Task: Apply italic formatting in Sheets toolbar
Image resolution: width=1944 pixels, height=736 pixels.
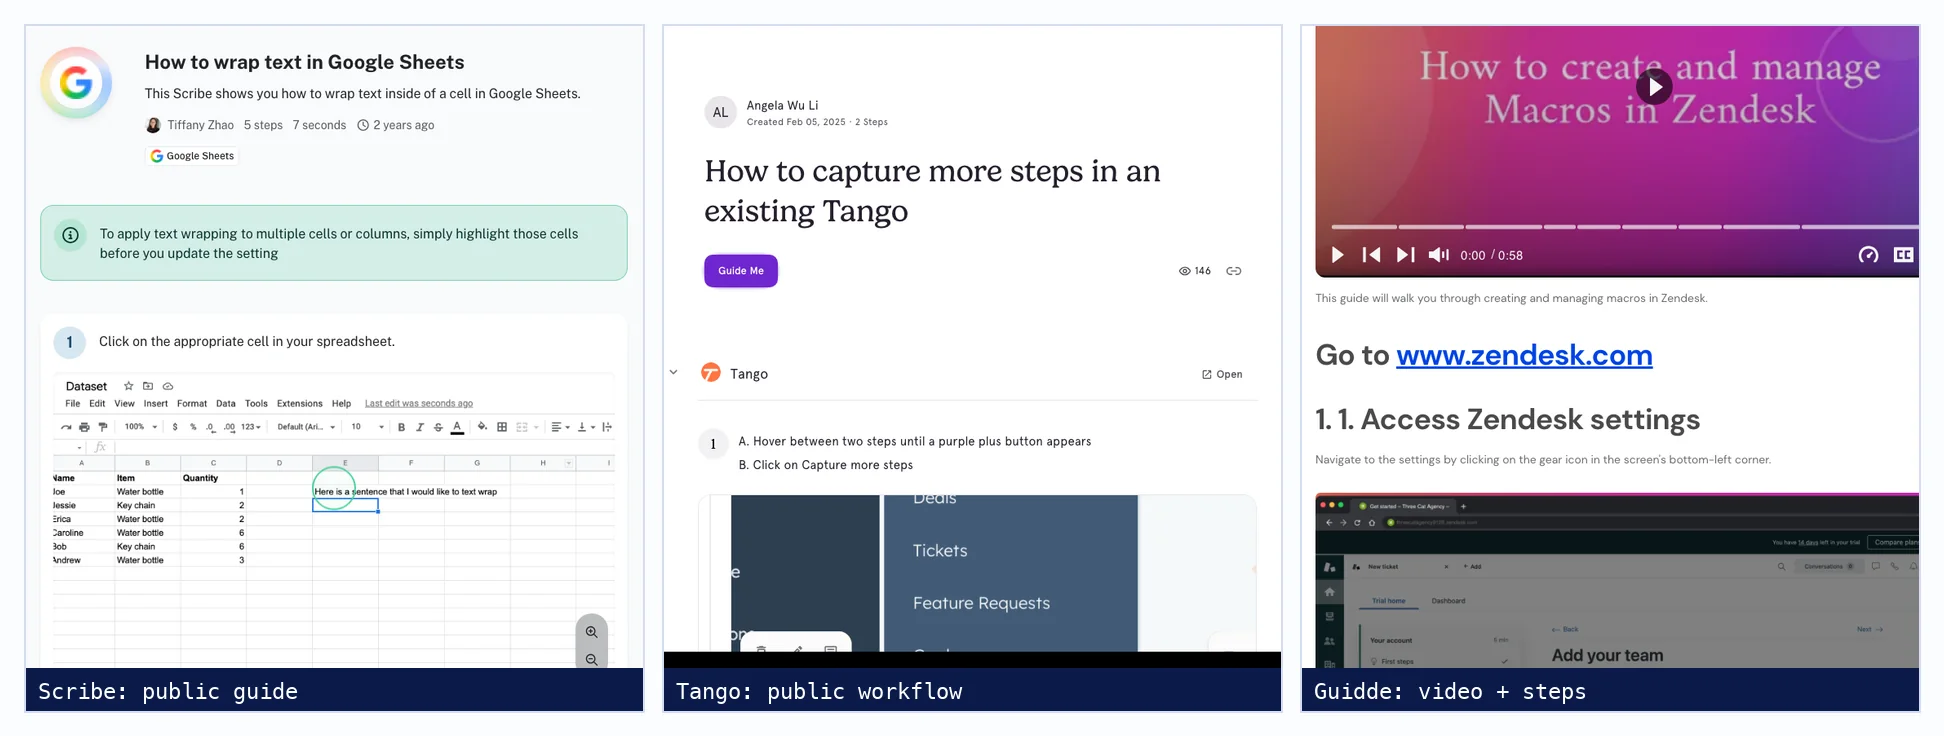Action: point(420,427)
